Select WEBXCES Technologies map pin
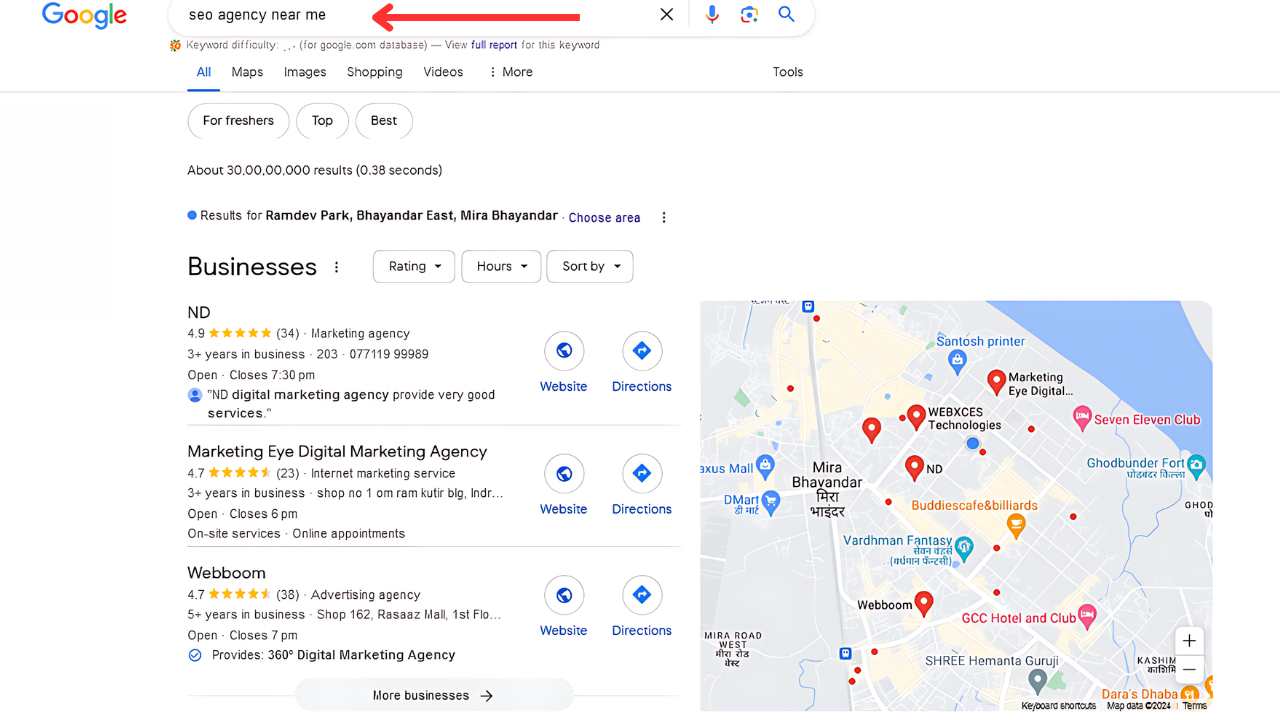The height and width of the screenshot is (720, 1280). point(916,416)
